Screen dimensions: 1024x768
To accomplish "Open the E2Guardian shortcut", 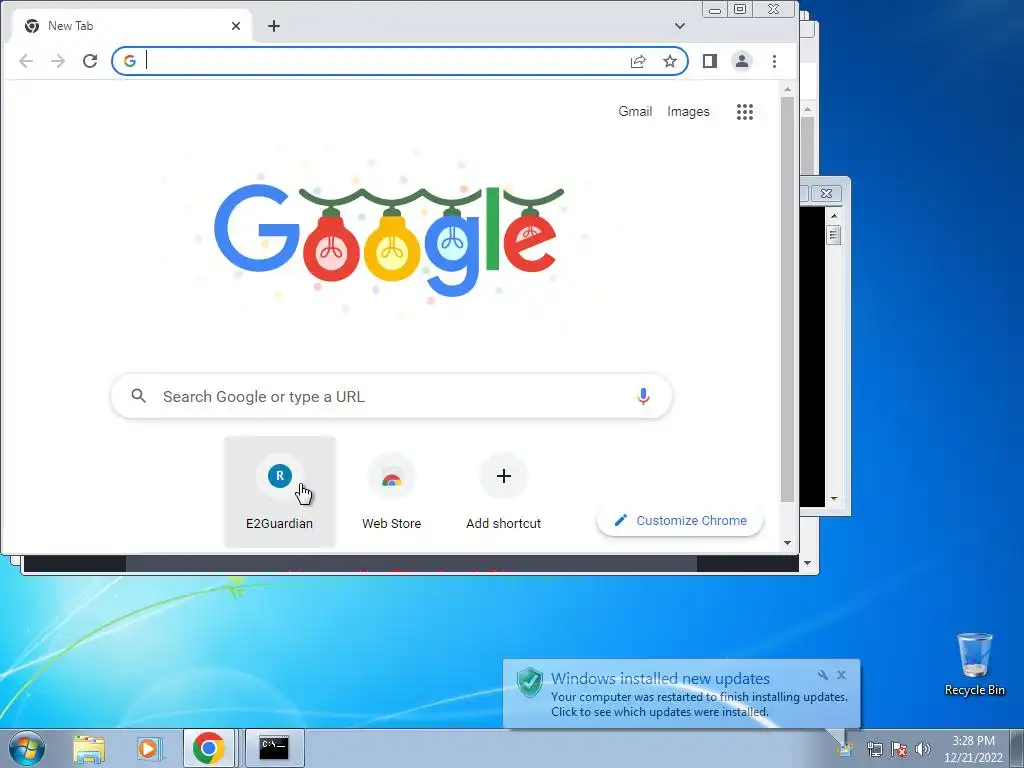I will pos(280,492).
